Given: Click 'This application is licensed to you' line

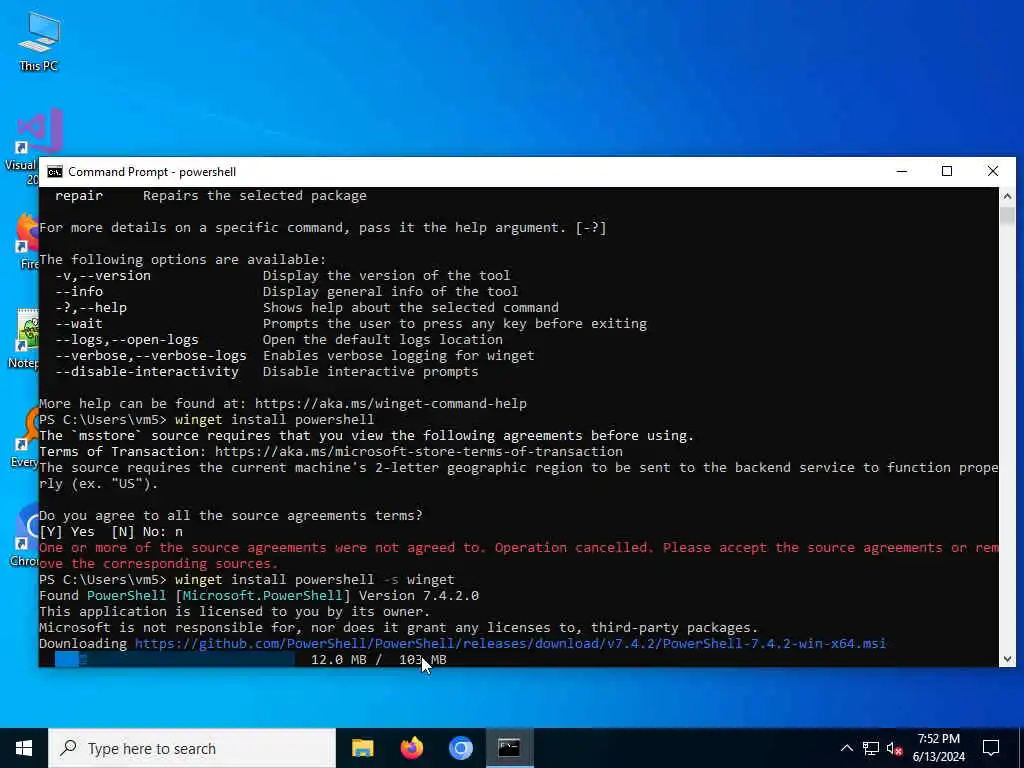Looking at the screenshot, I should pos(234,611).
